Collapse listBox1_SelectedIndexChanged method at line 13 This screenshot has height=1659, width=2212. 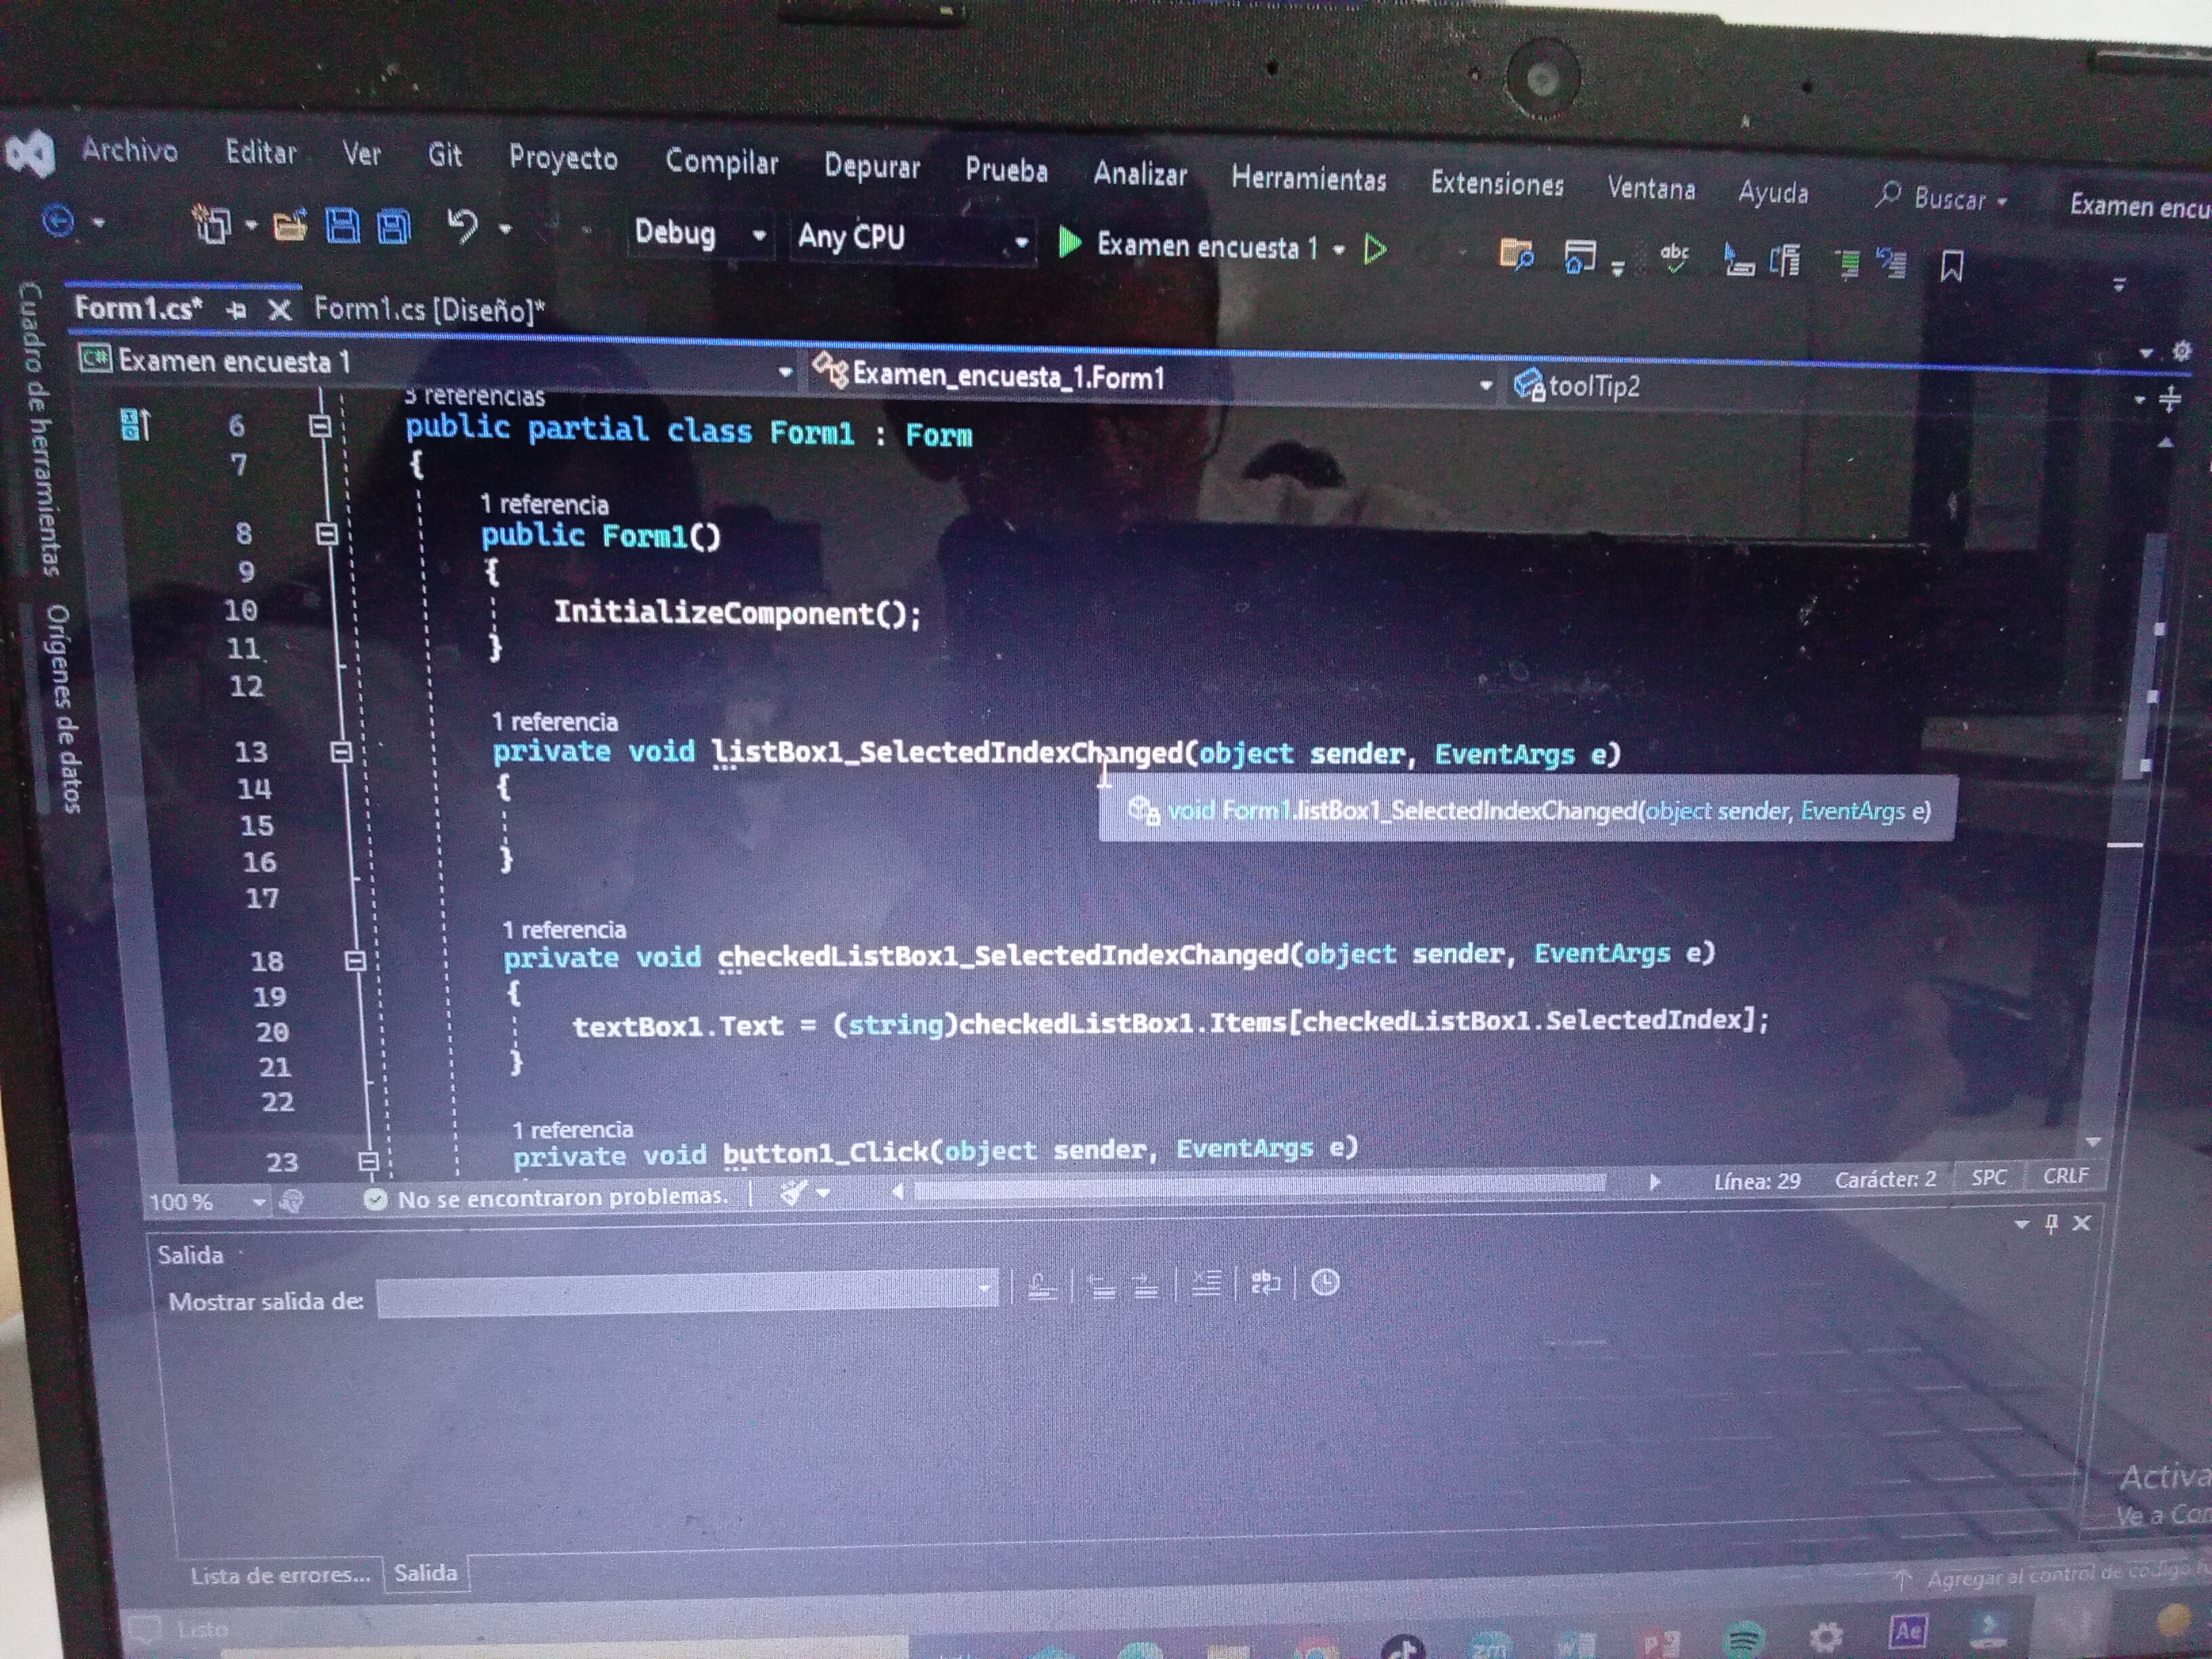[x=341, y=751]
